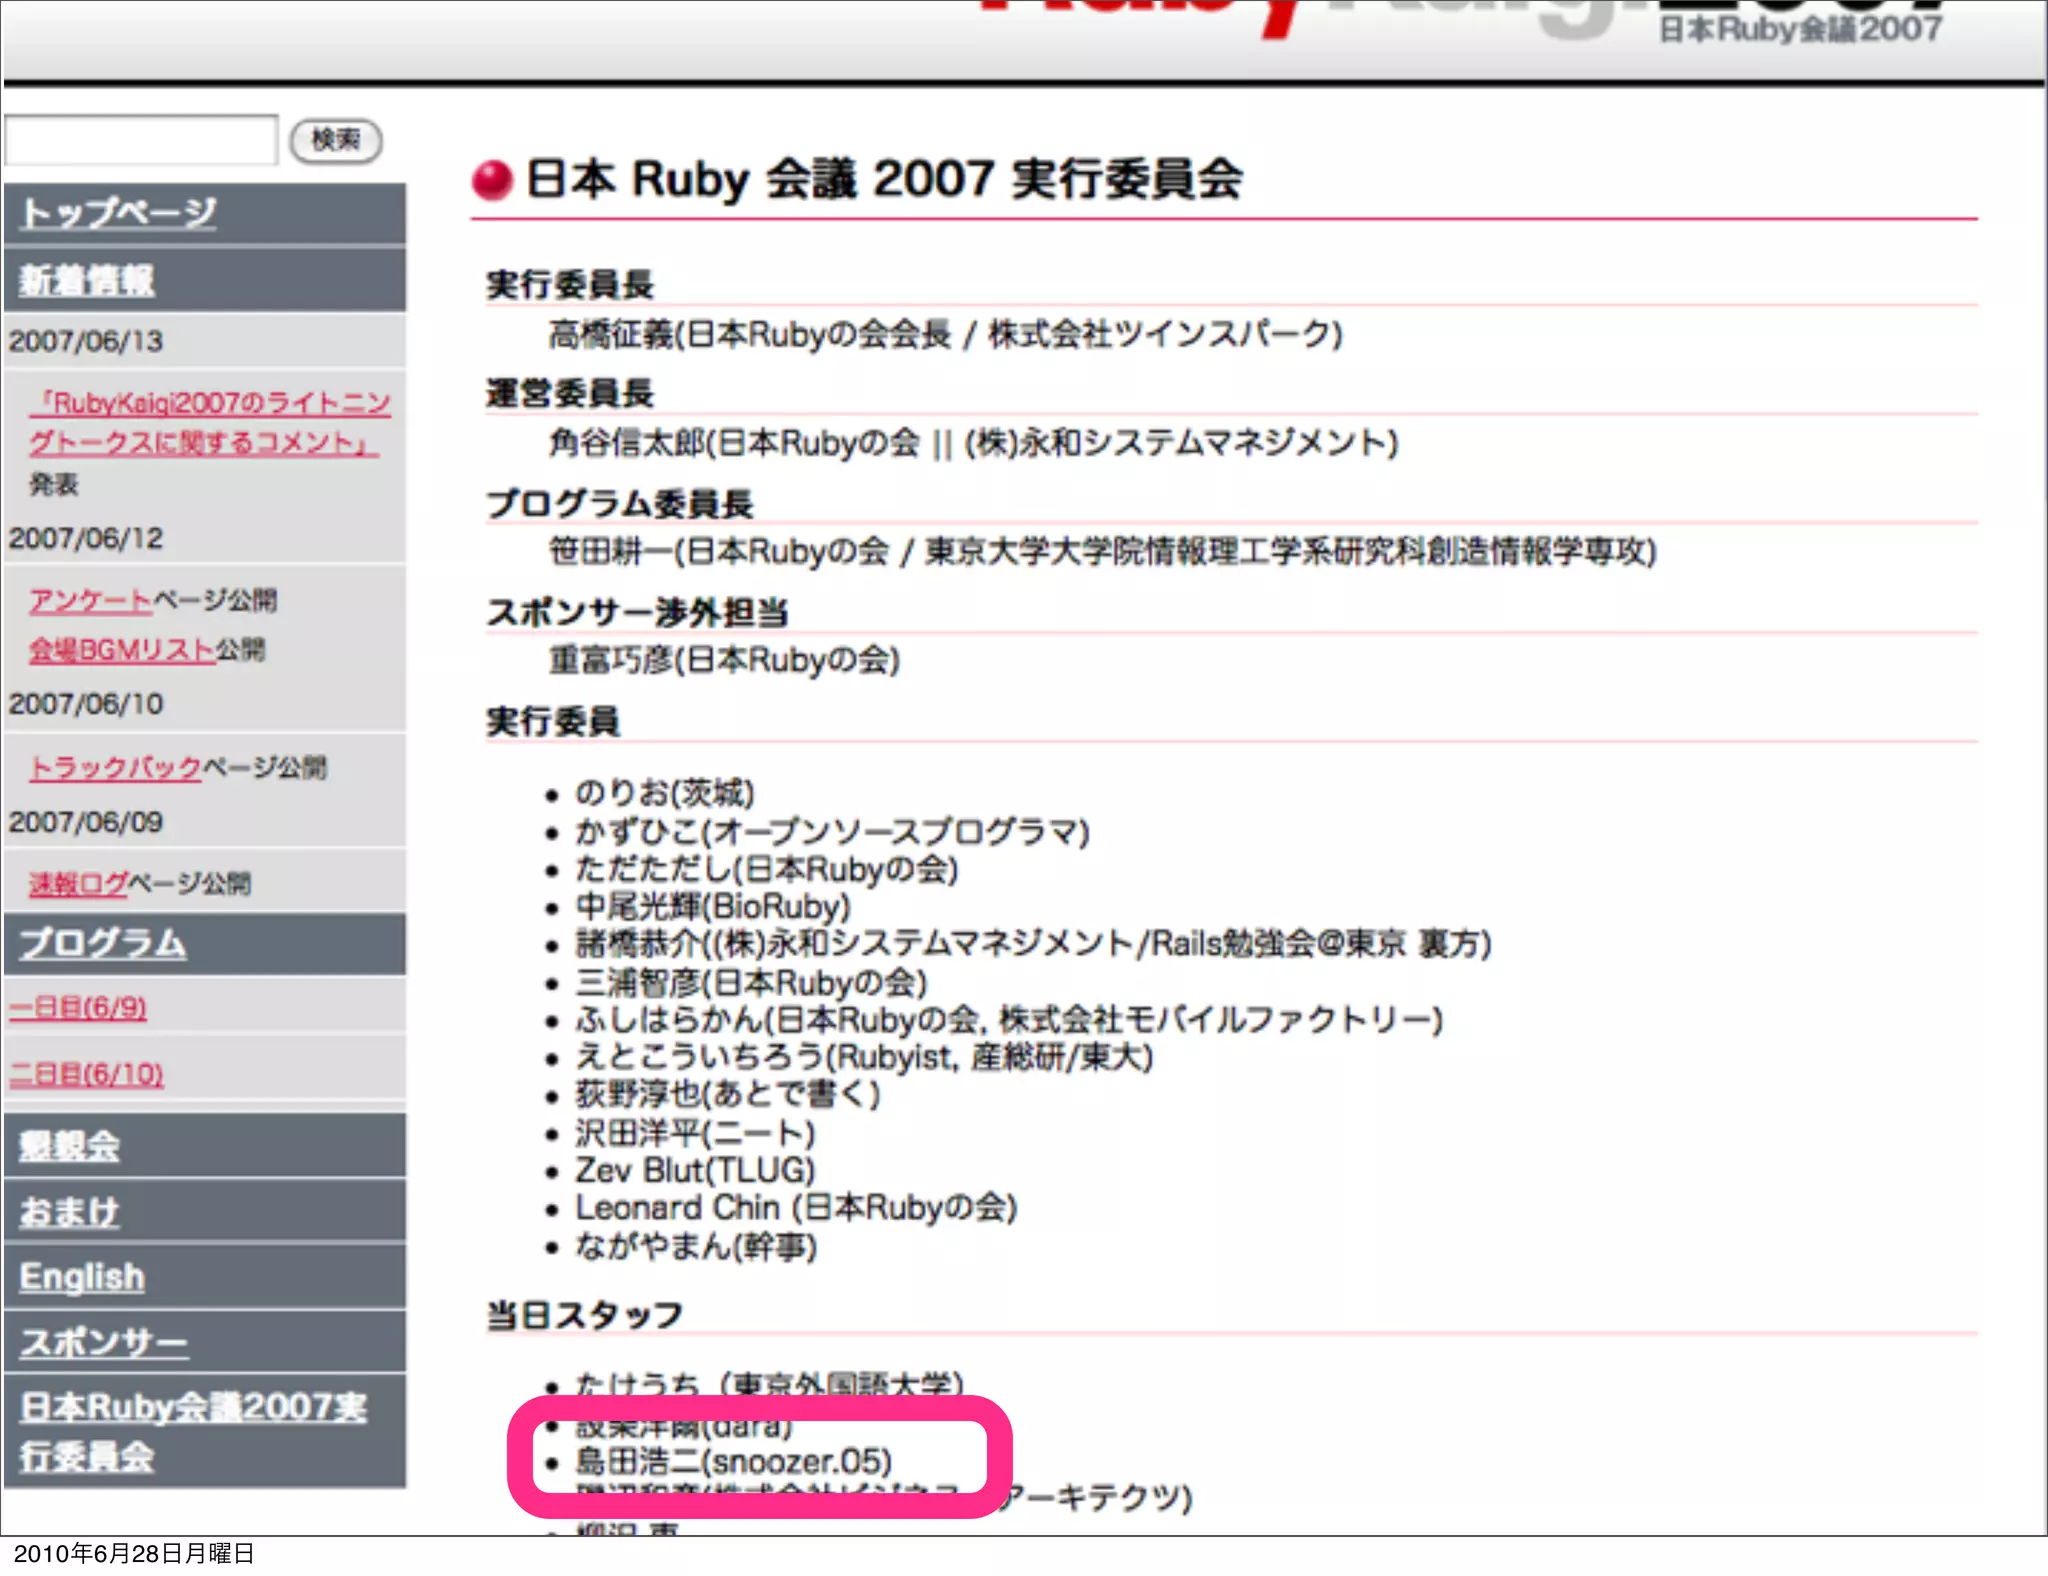Open the トラックバック link
Image resolution: width=2048 pixels, height=1576 pixels.
(x=115, y=767)
